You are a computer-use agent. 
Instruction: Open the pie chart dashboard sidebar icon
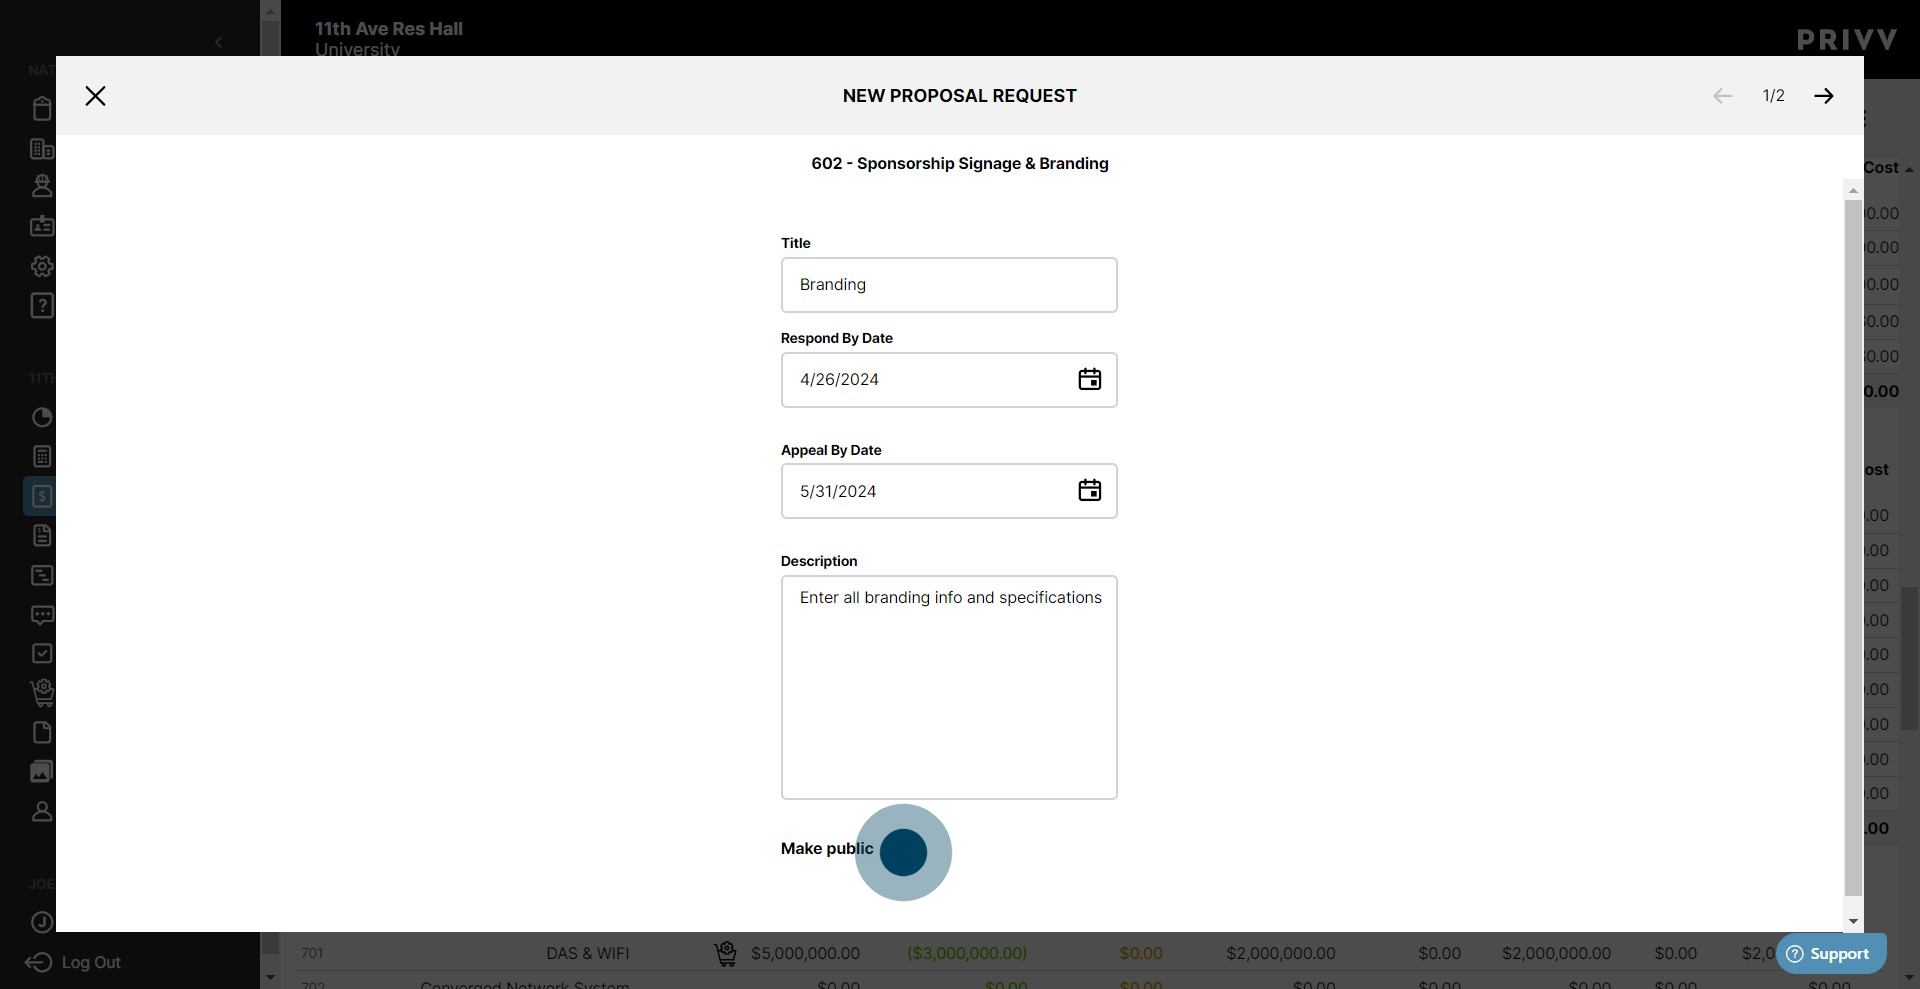(x=42, y=418)
